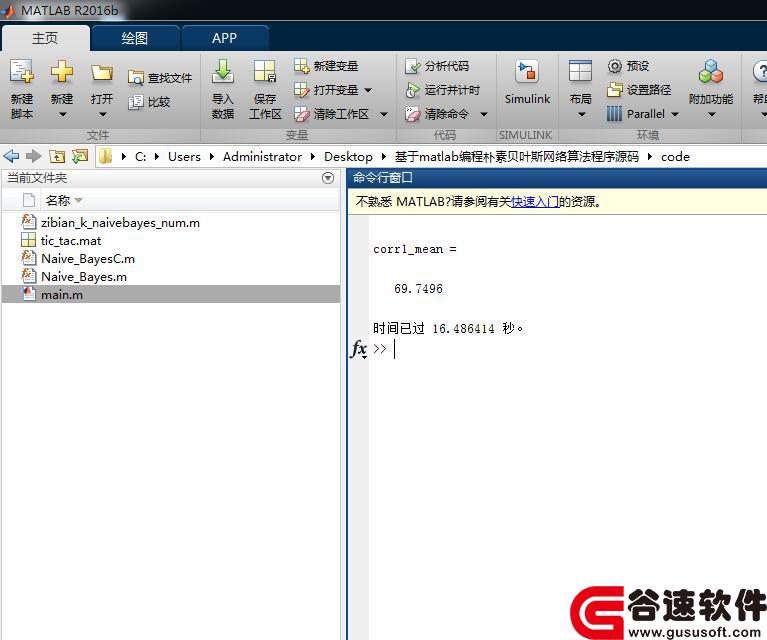767x640 pixels.
Task: Click the 基于matlab编程朴素贝叶斯网络算法程序源码 path segment
Action: 517,157
